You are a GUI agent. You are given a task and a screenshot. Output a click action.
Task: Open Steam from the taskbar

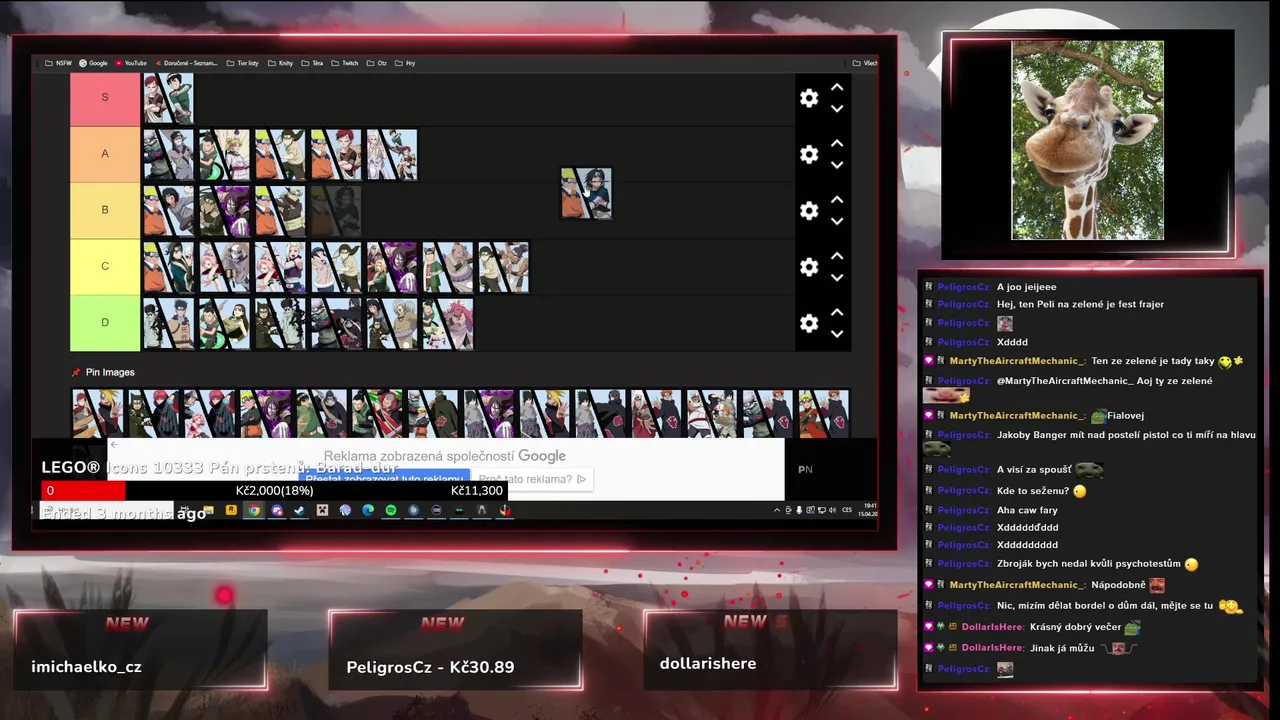(x=299, y=510)
